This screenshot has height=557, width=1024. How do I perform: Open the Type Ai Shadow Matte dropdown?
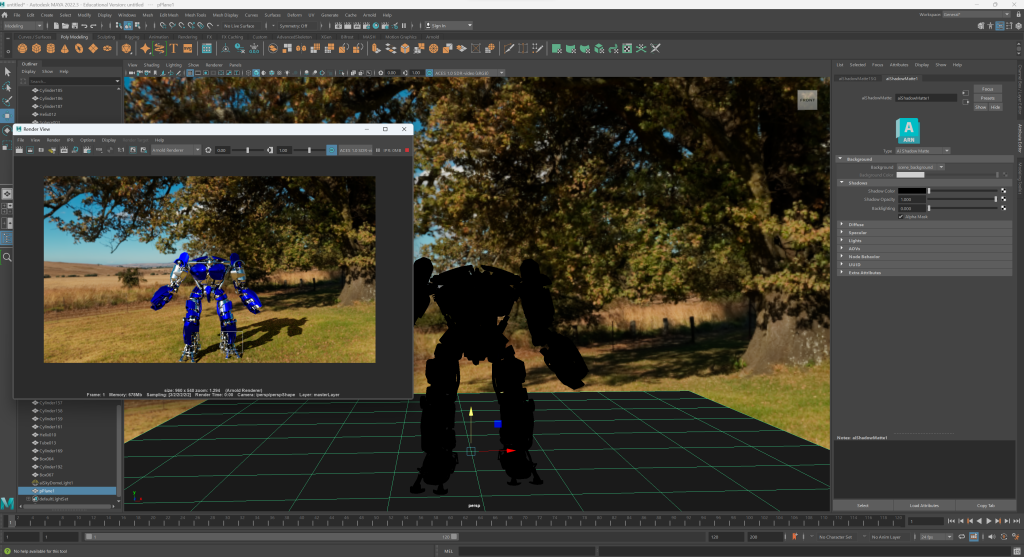[x=922, y=151]
